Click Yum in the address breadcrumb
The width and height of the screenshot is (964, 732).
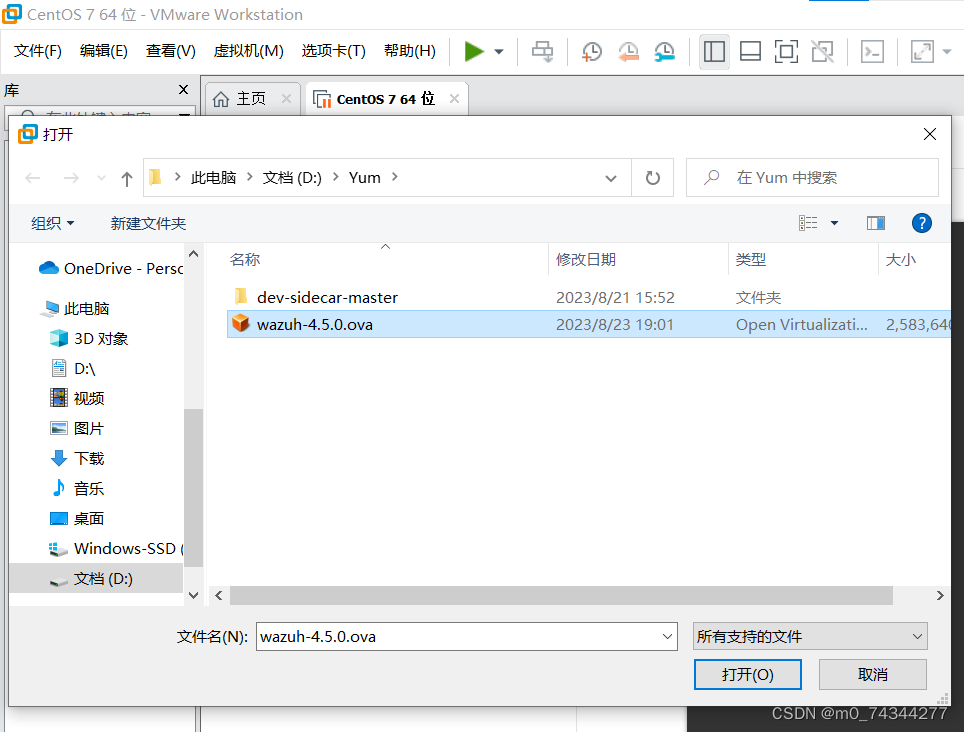[x=365, y=178]
